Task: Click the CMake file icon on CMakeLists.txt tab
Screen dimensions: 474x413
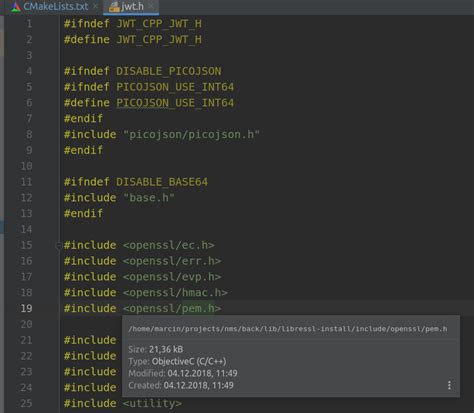Action: pos(16,7)
